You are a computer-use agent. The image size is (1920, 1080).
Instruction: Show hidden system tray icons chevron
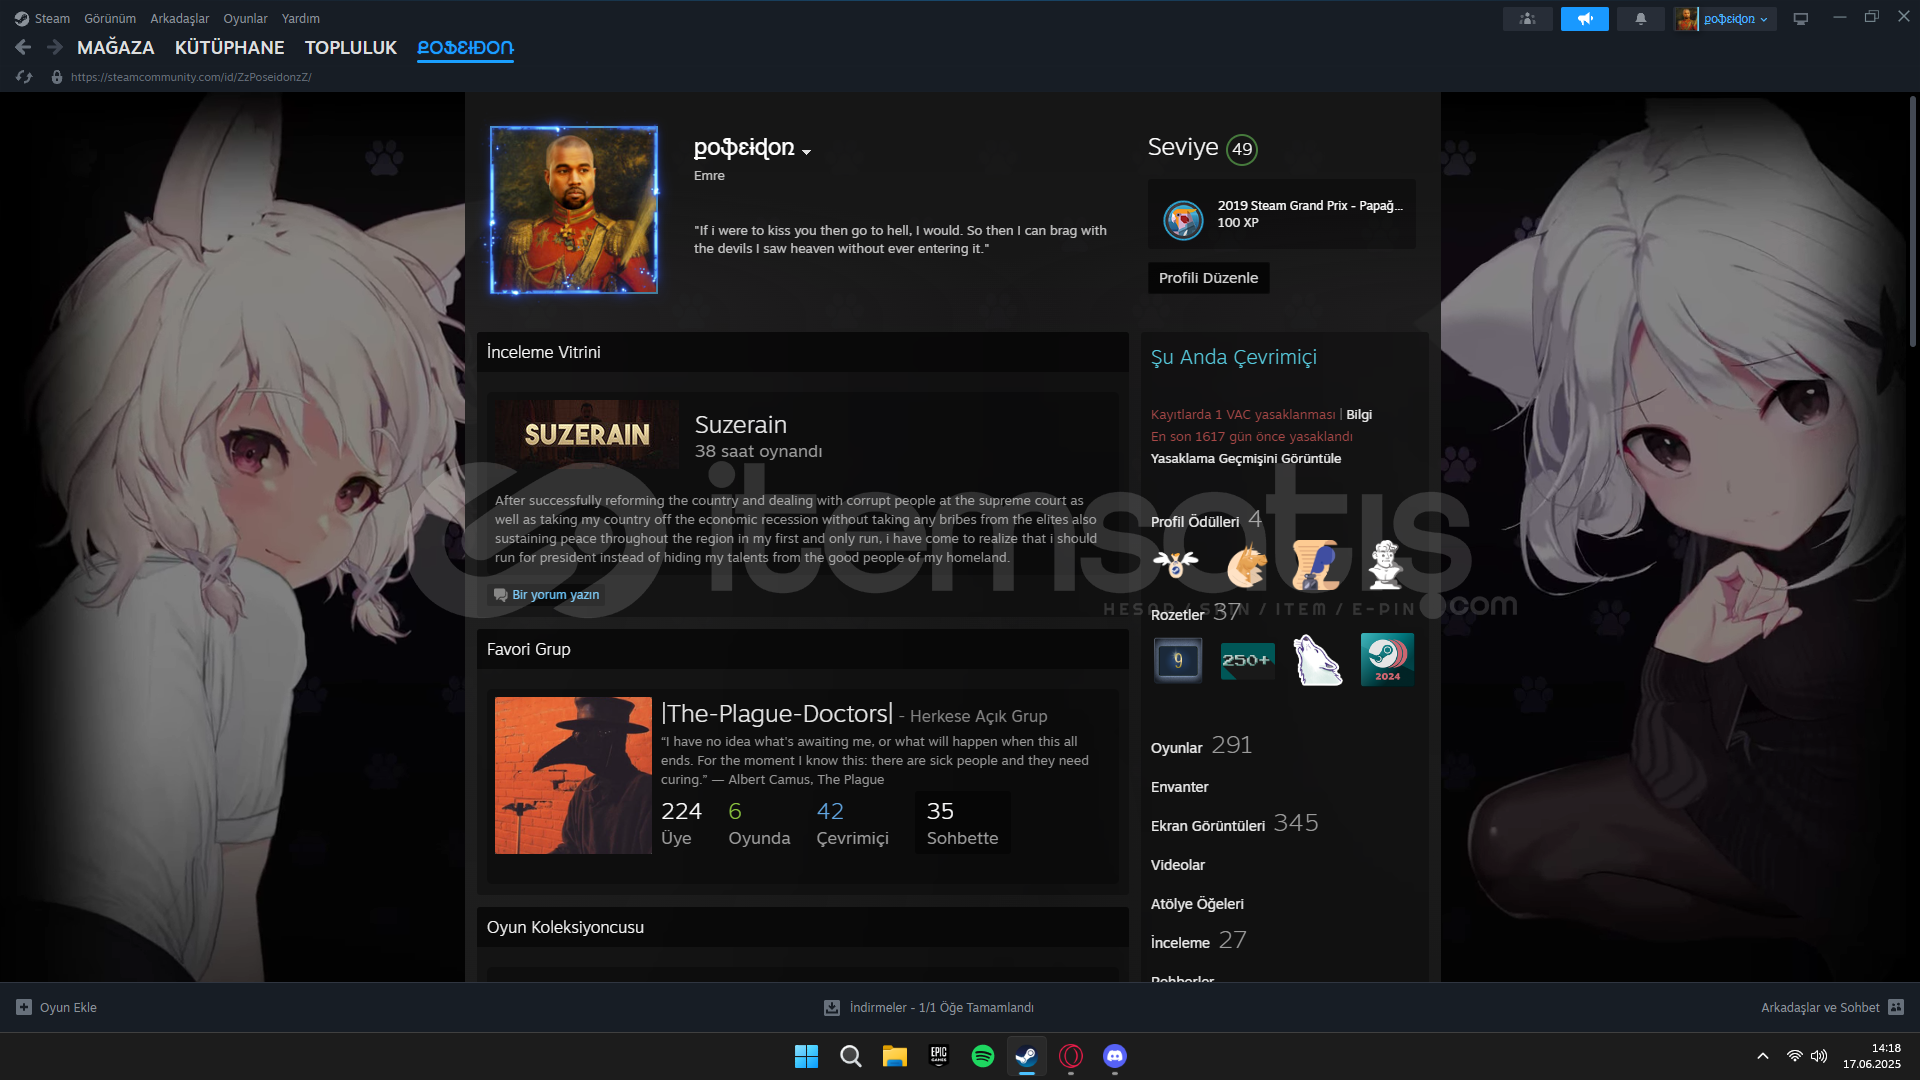1763,1056
